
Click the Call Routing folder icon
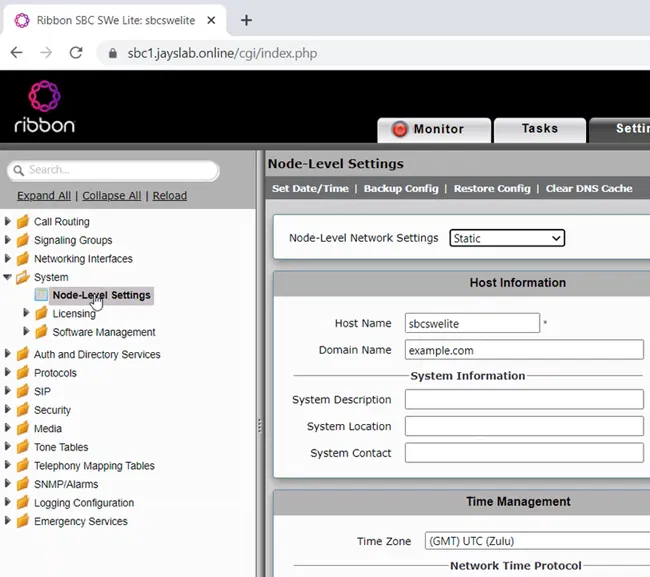click(23, 222)
